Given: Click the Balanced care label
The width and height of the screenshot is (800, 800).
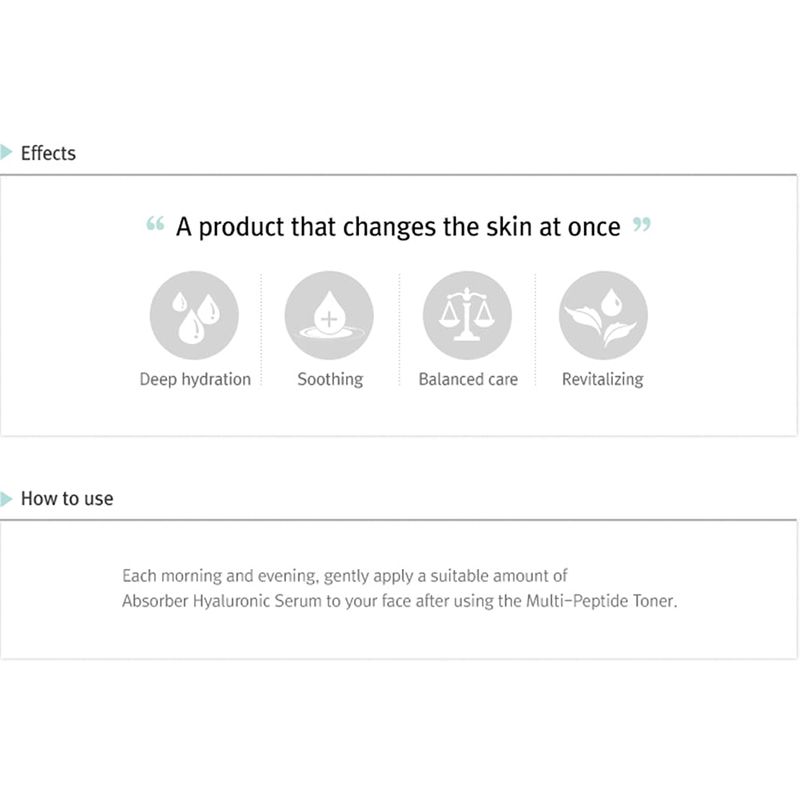Looking at the screenshot, I should 468,379.
